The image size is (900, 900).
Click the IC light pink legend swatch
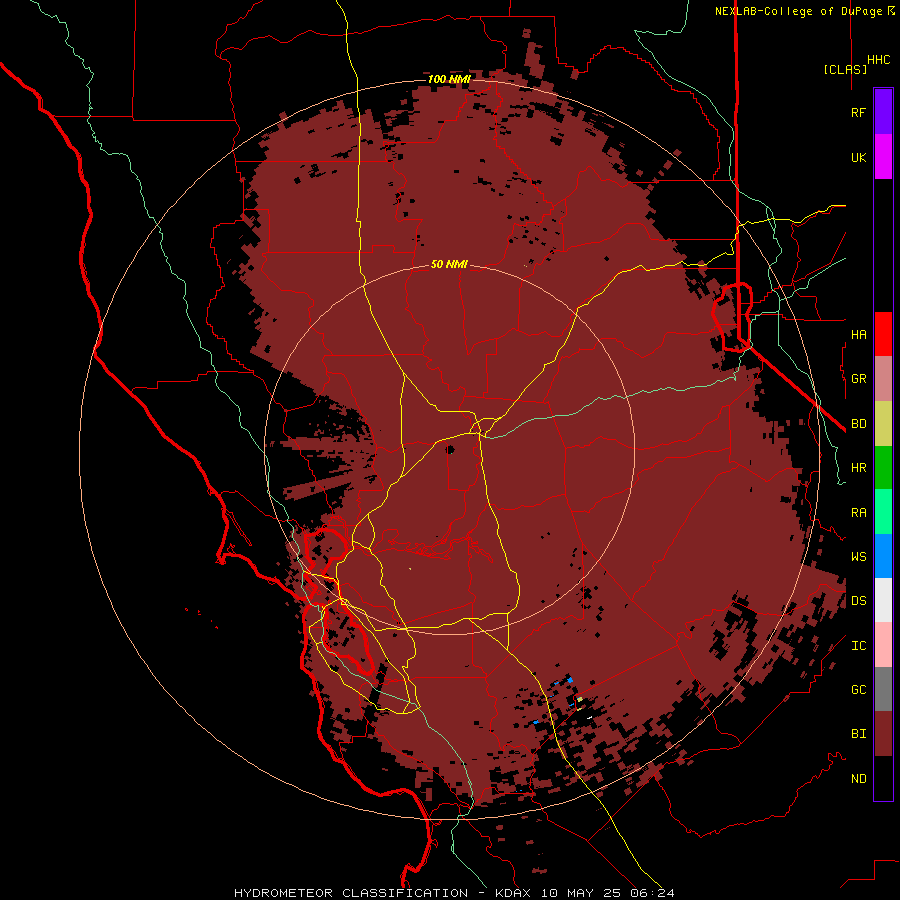(x=883, y=645)
